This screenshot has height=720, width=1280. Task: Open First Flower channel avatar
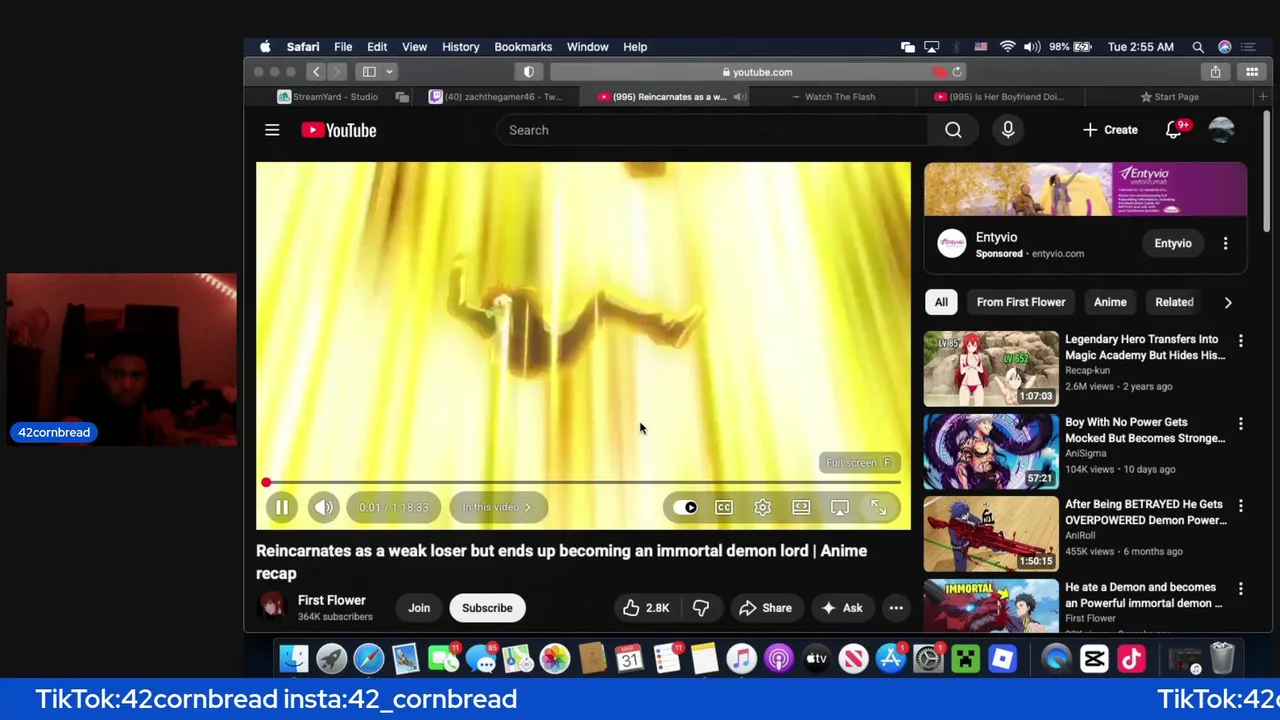point(271,607)
